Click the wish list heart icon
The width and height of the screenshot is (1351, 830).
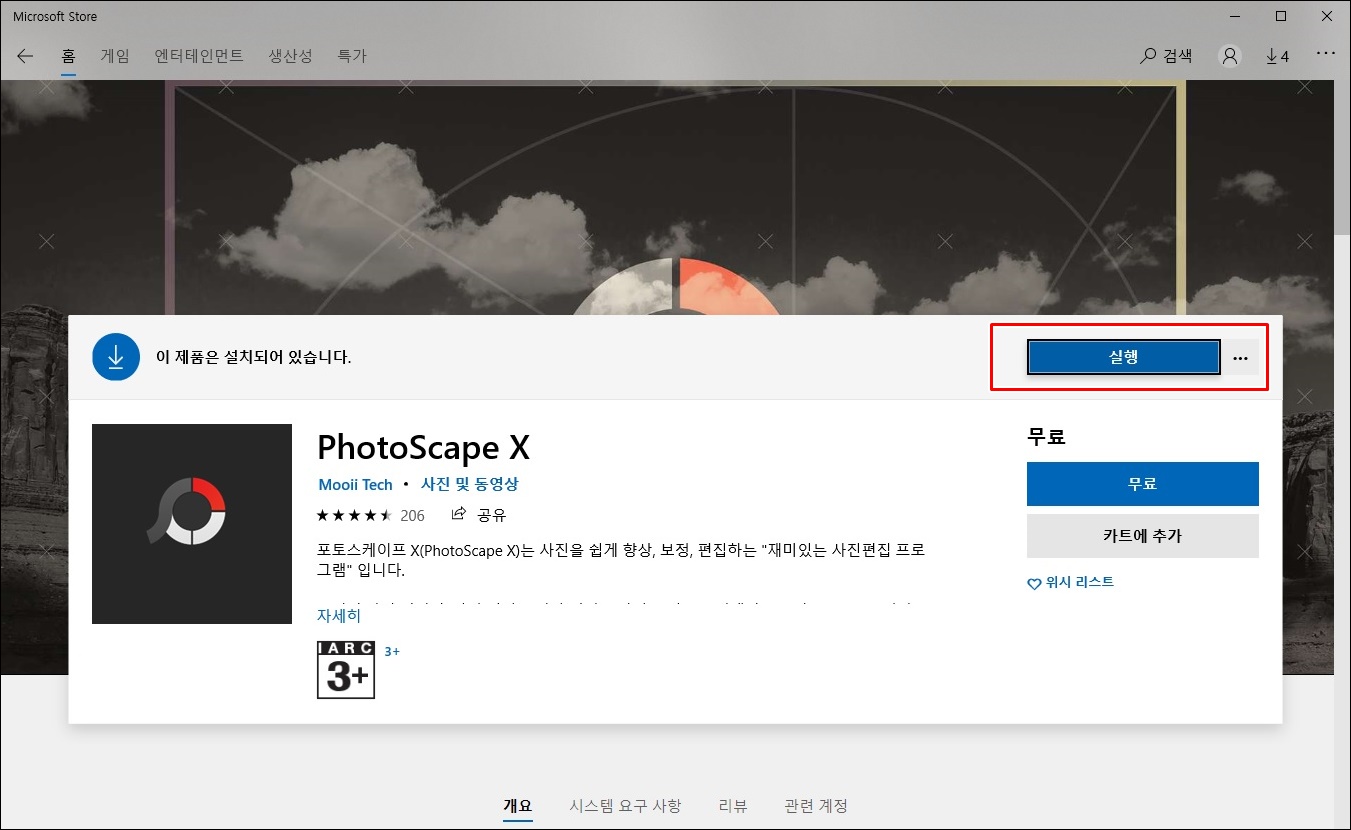point(1034,583)
